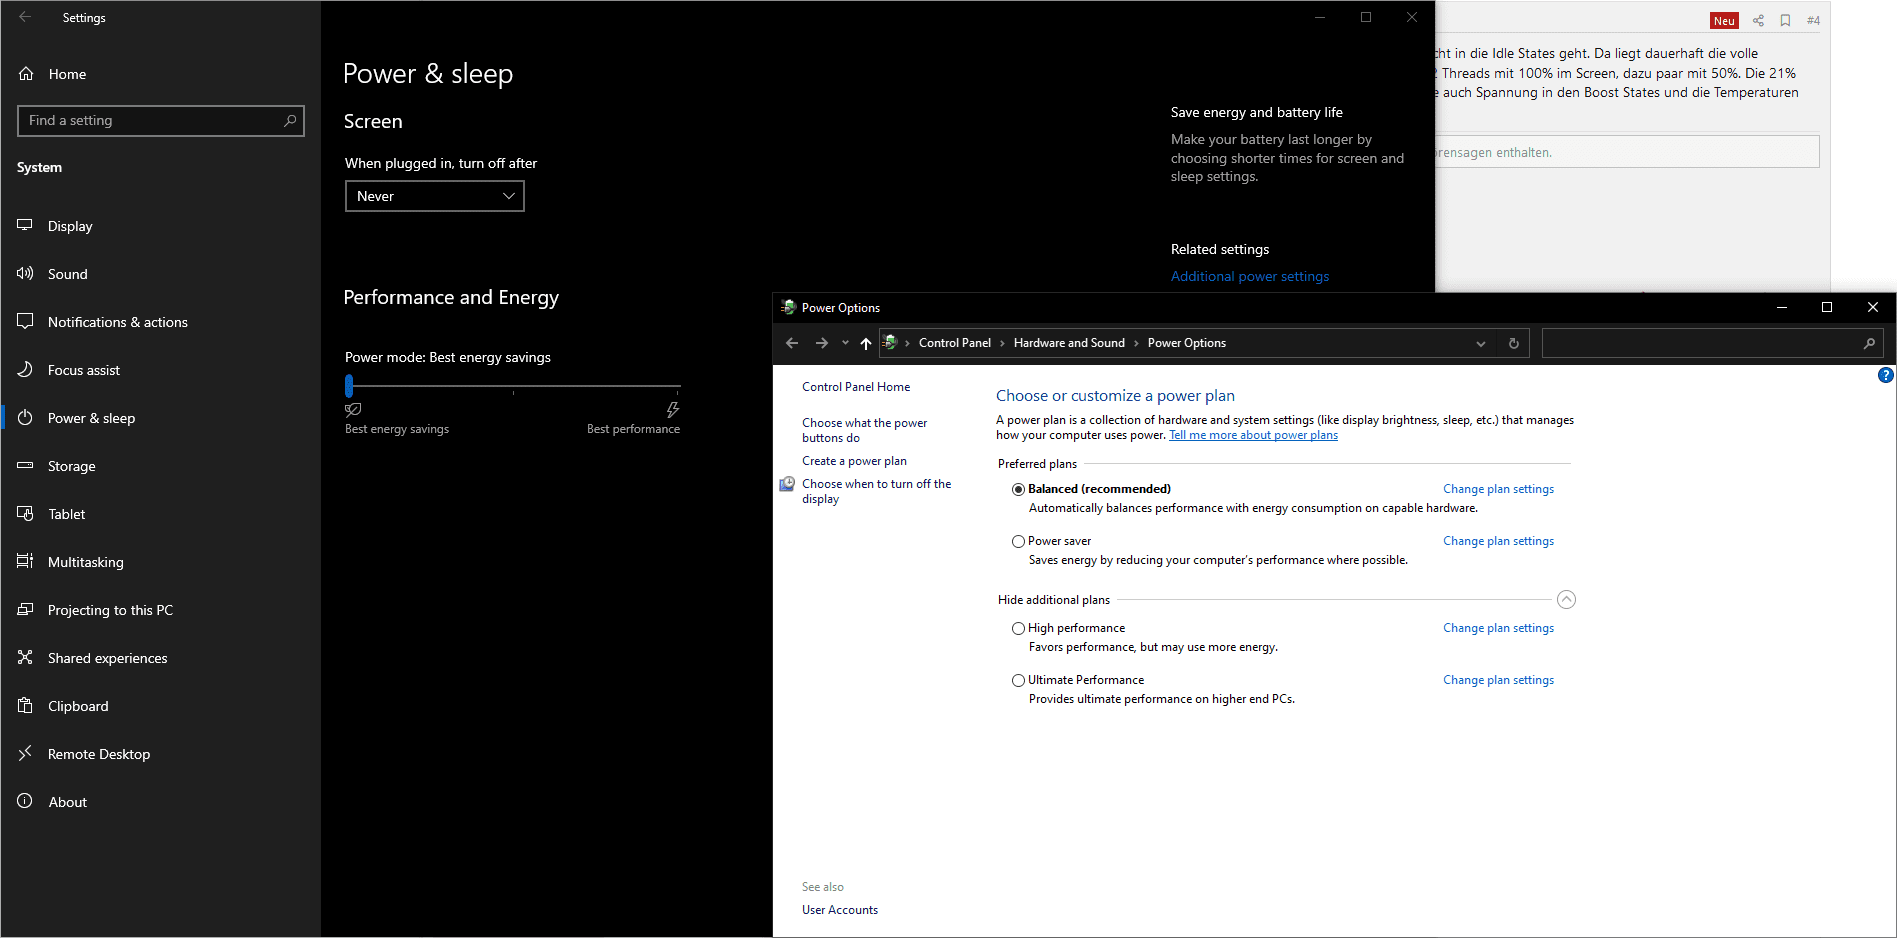Image resolution: width=1897 pixels, height=938 pixels.
Task: Go back in Power Options window
Action: point(792,343)
